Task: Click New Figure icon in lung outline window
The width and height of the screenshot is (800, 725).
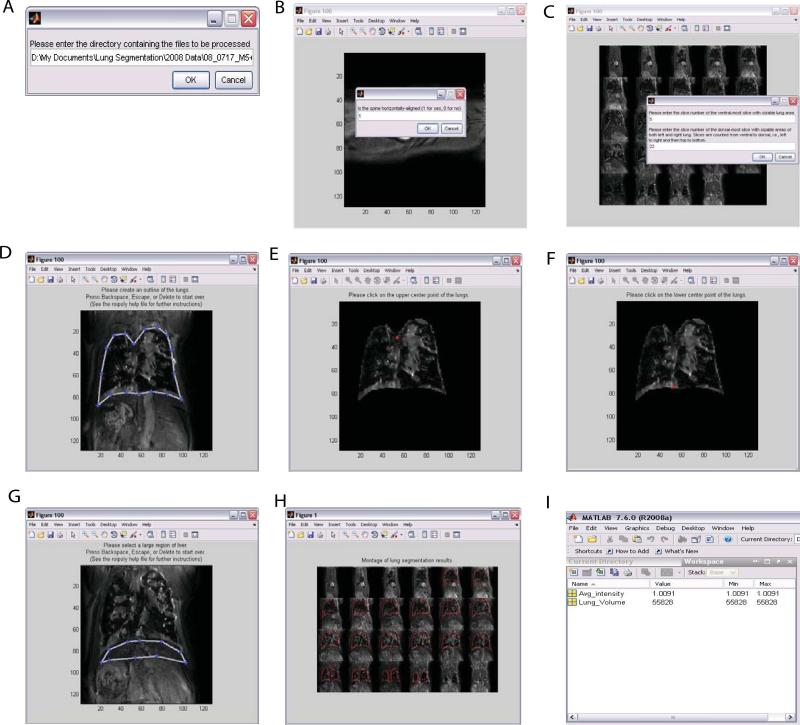Action: point(32,280)
